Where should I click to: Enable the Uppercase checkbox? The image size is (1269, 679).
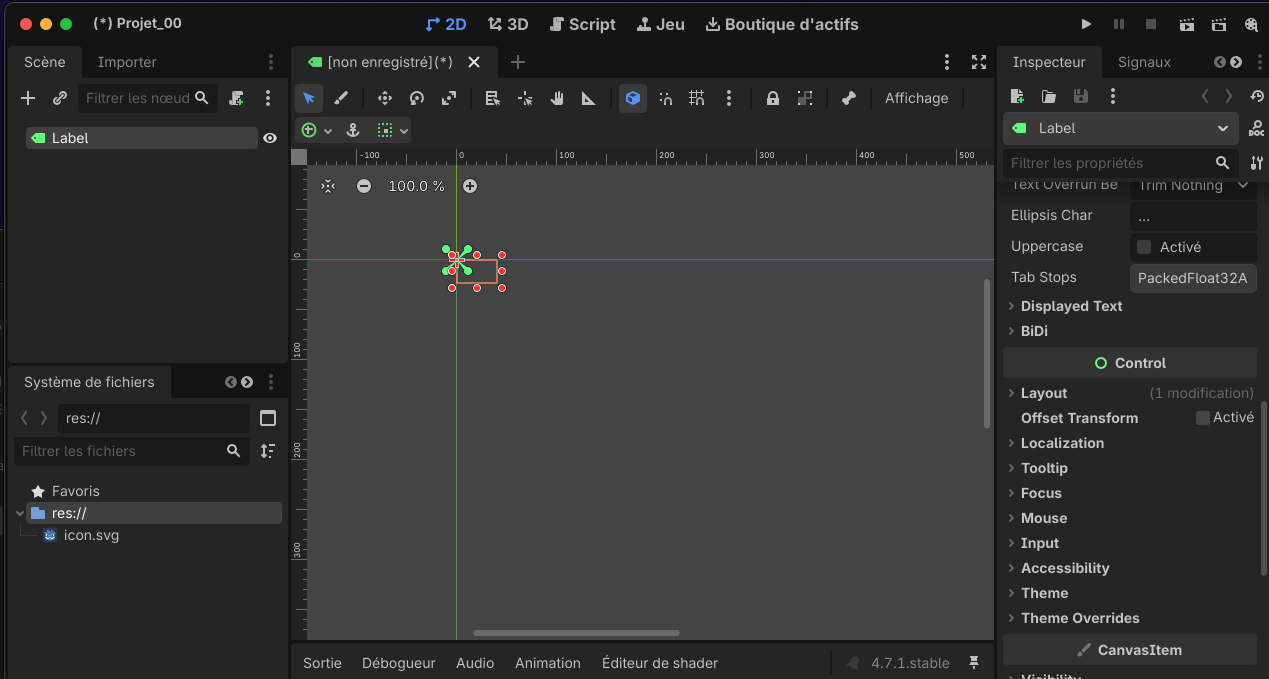pos(1144,247)
